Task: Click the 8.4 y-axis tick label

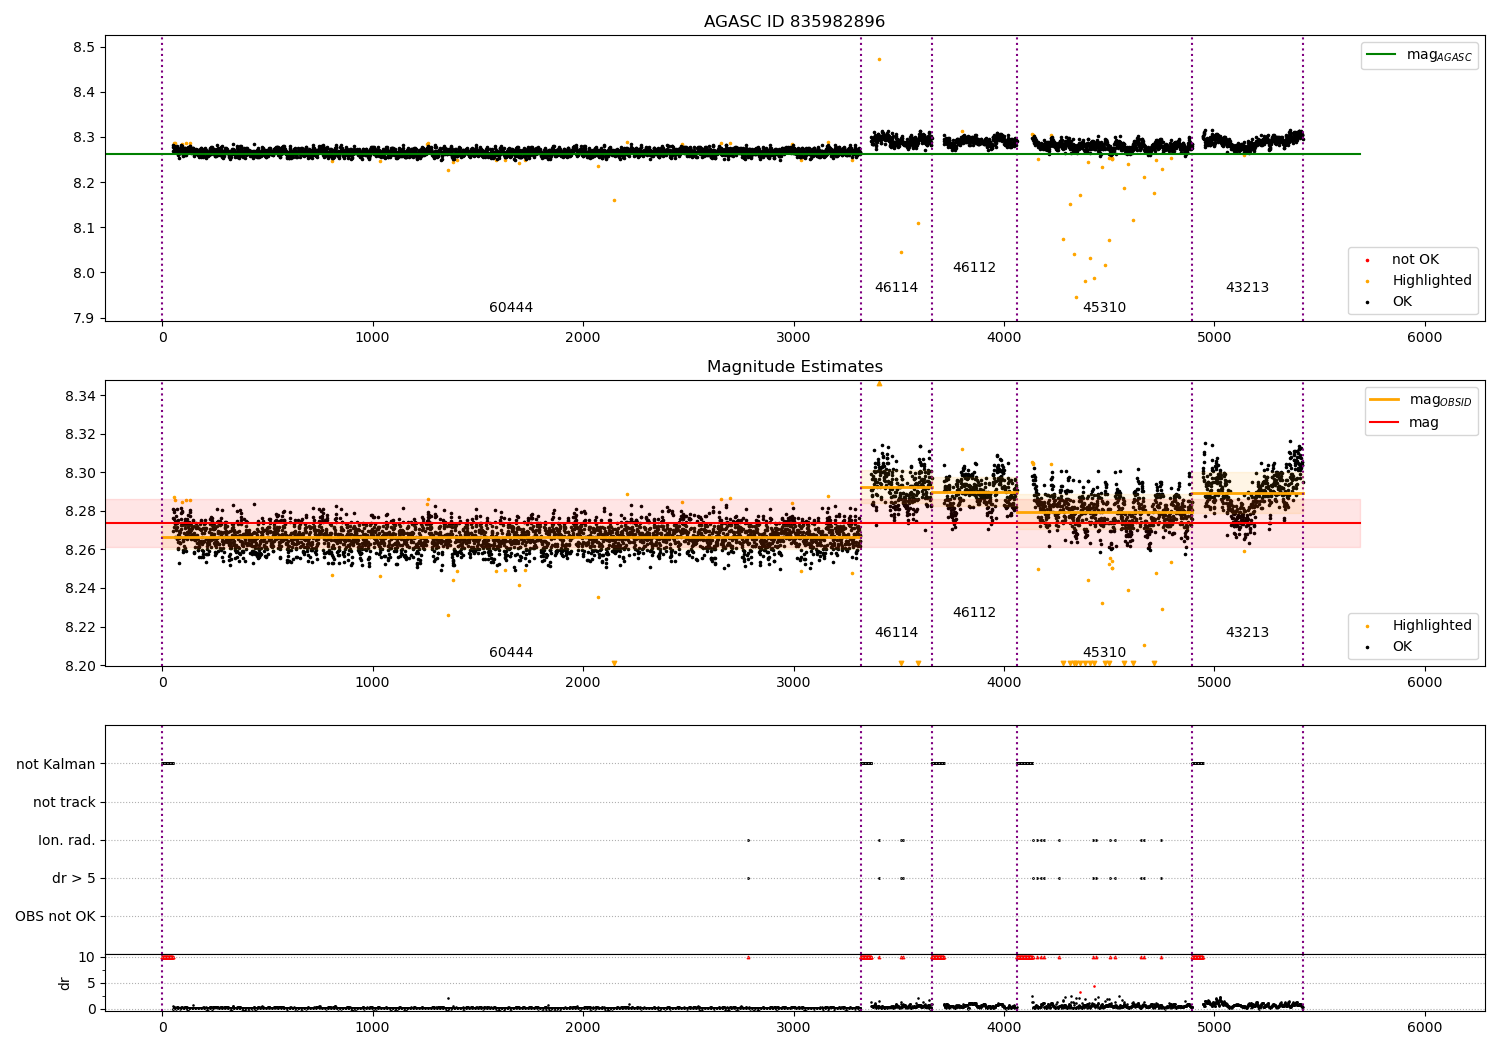Action: click(84, 93)
